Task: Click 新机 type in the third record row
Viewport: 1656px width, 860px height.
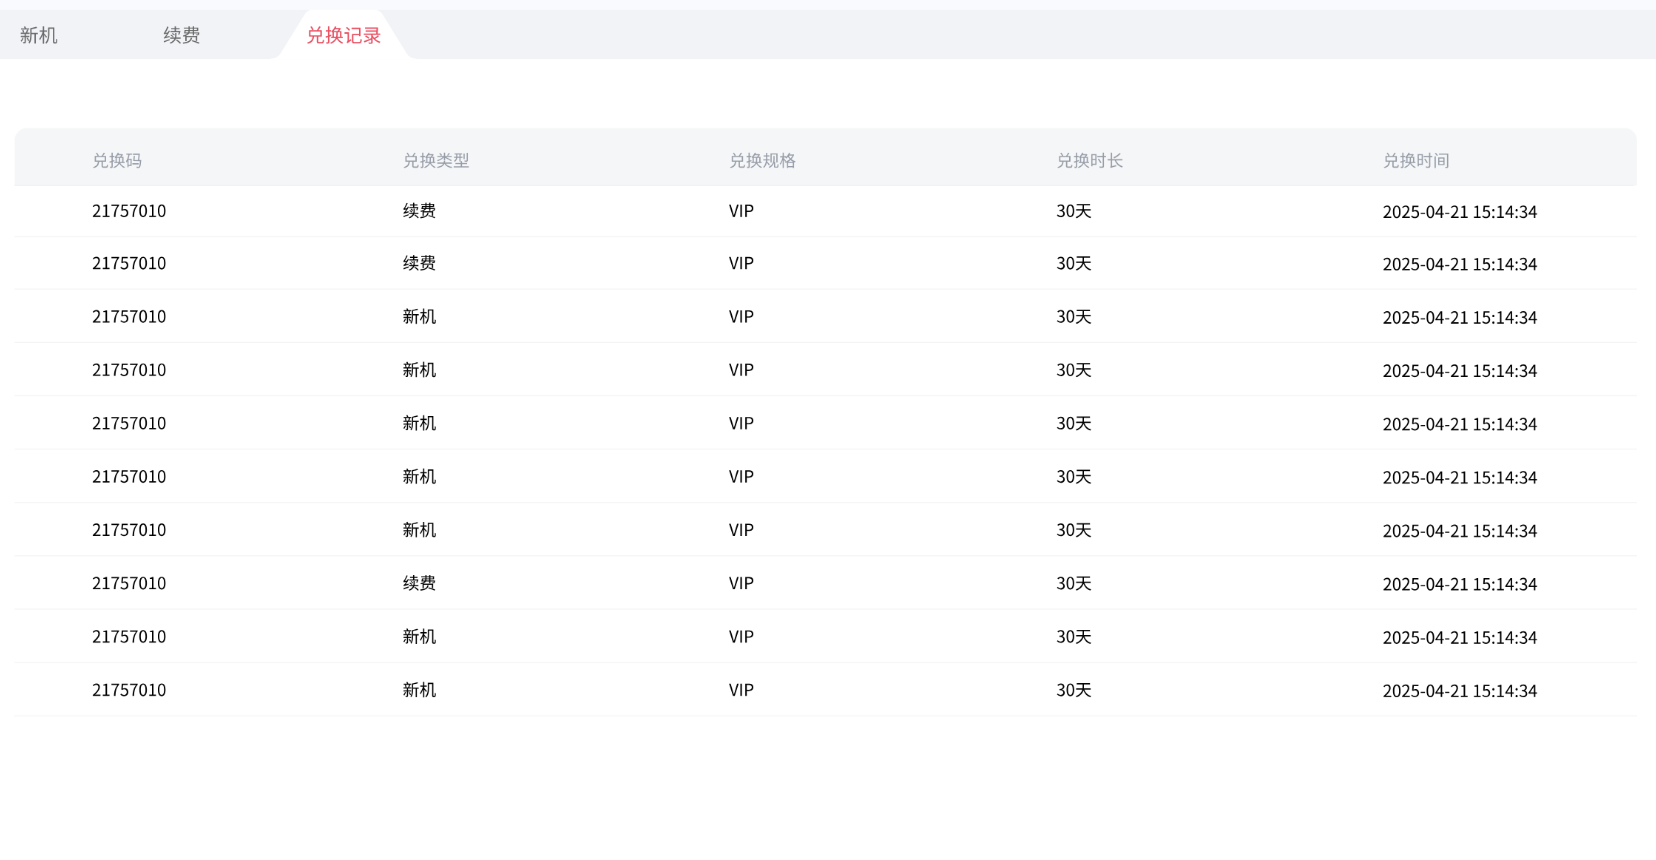Action: coord(419,317)
